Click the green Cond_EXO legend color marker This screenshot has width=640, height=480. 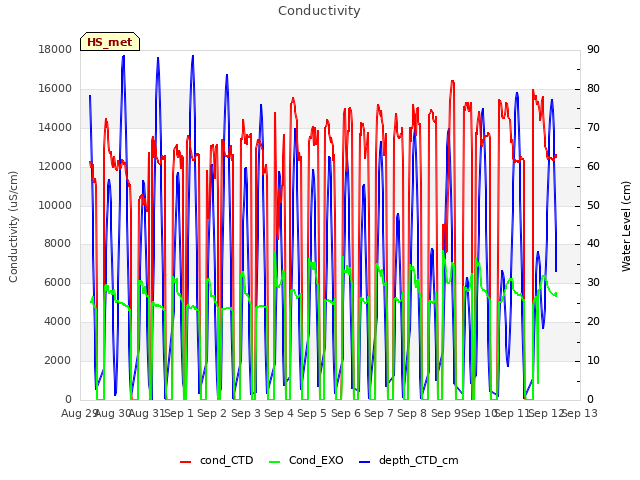(275, 462)
